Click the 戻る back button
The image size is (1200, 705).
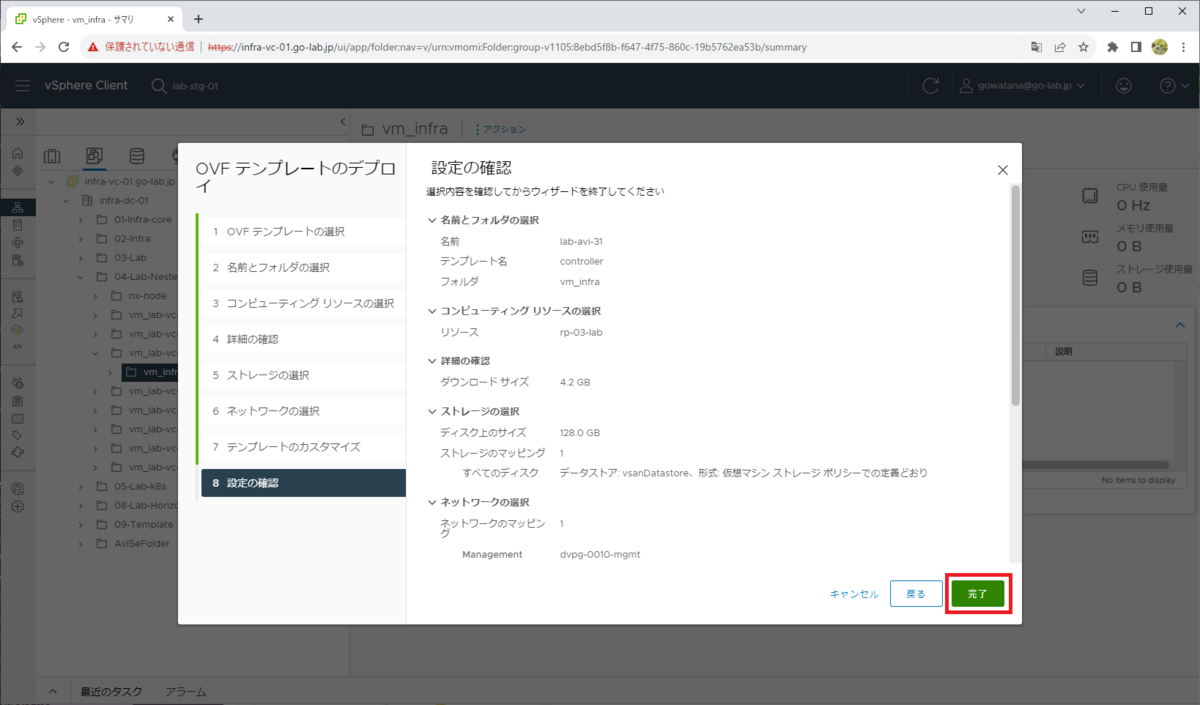(916, 594)
